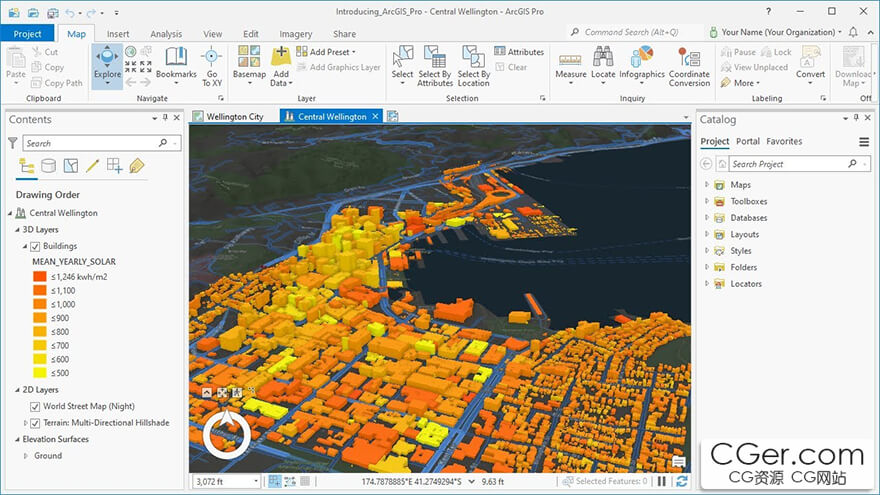Image resolution: width=880 pixels, height=495 pixels.
Task: Switch to List By Editing pencil
Action: coord(93,166)
